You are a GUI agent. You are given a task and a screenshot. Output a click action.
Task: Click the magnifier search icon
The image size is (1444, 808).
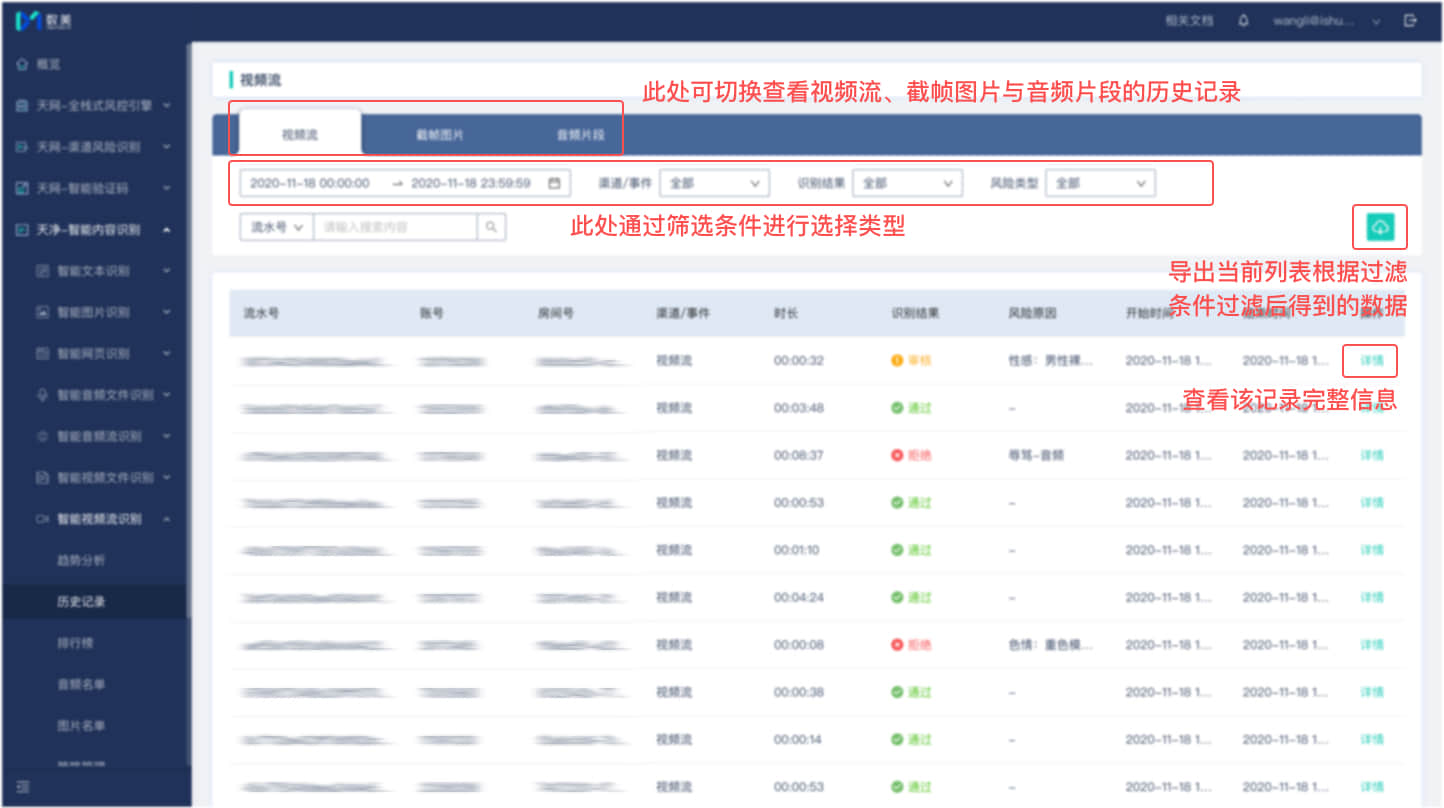(x=491, y=227)
